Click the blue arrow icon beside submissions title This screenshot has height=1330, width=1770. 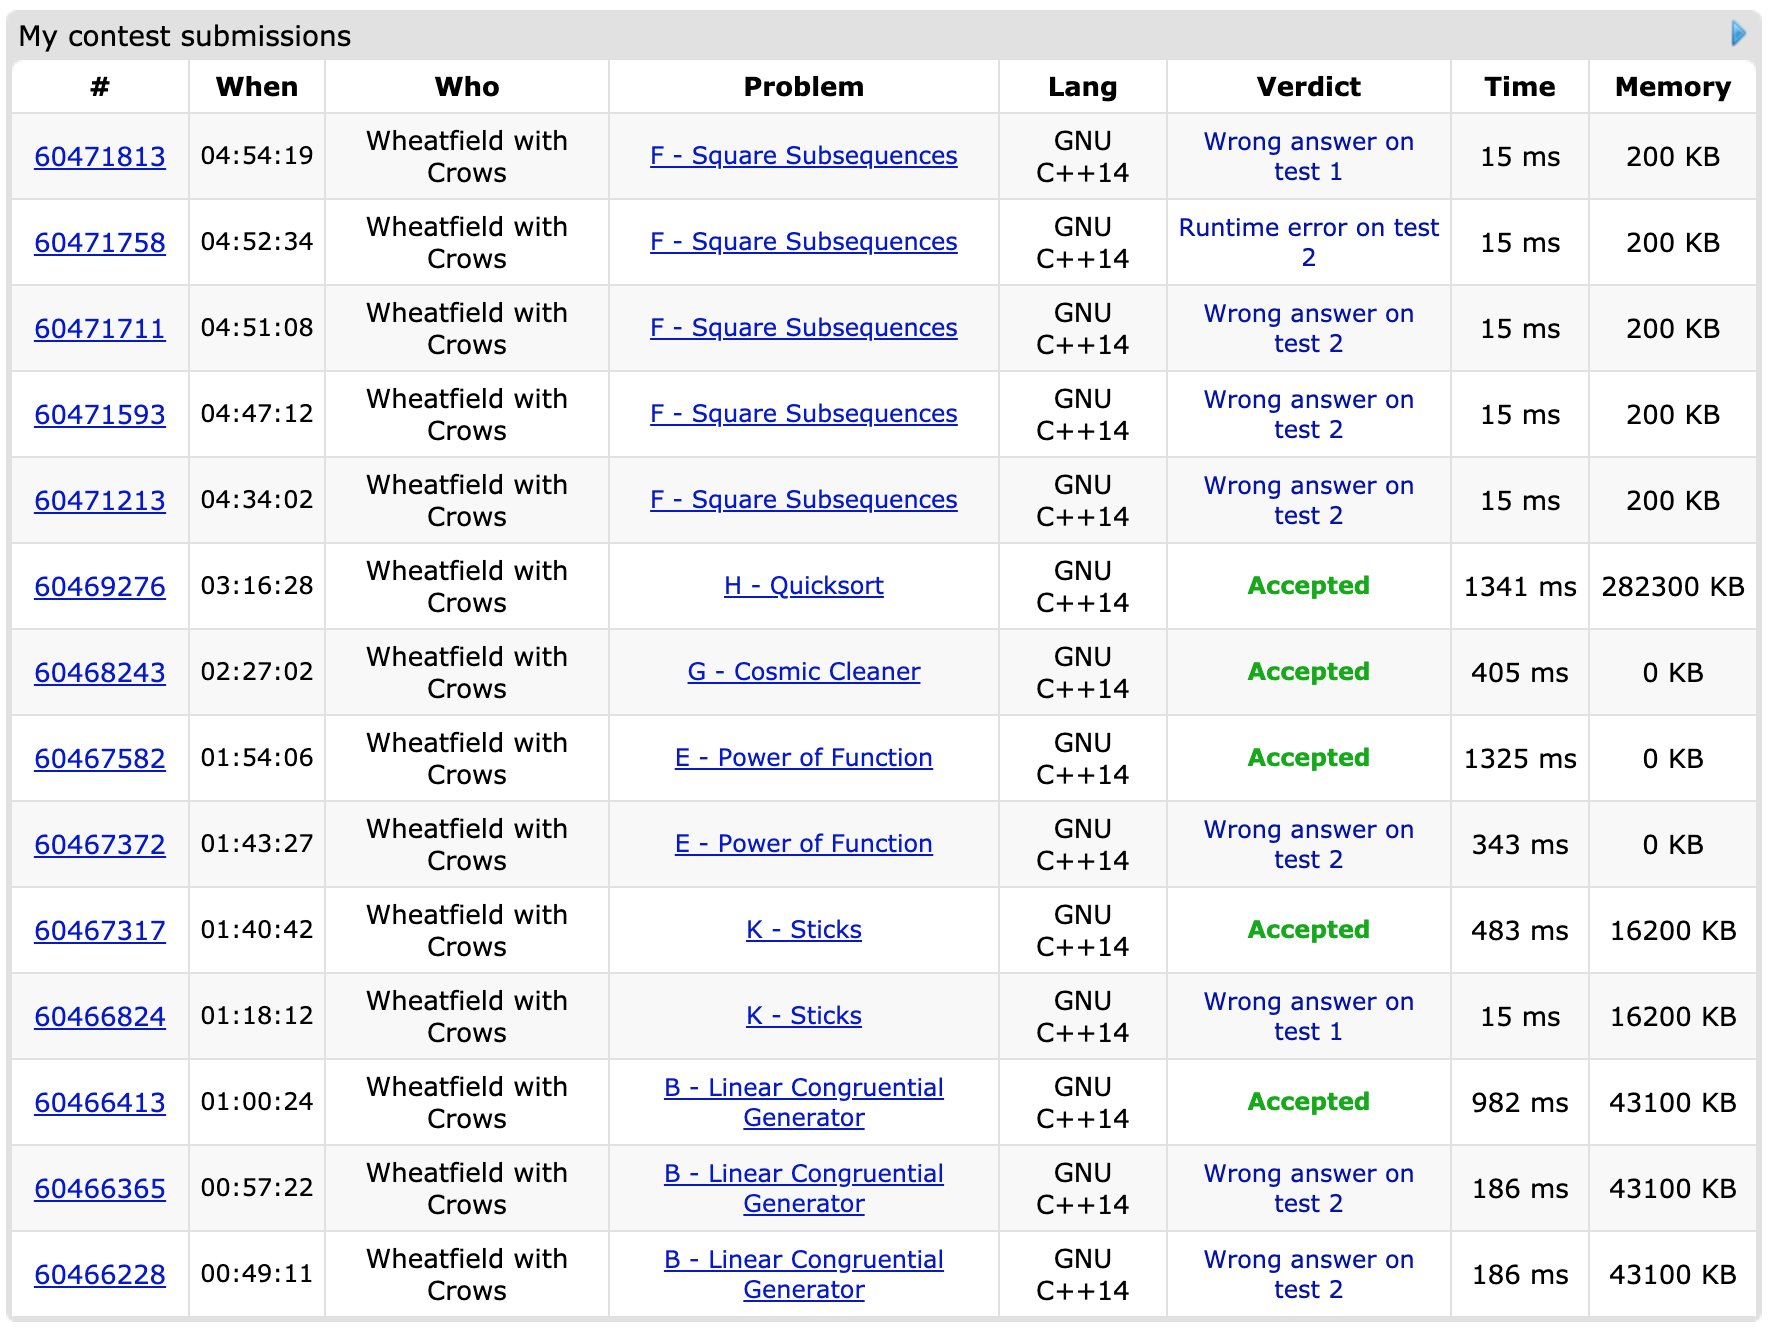[x=1738, y=34]
